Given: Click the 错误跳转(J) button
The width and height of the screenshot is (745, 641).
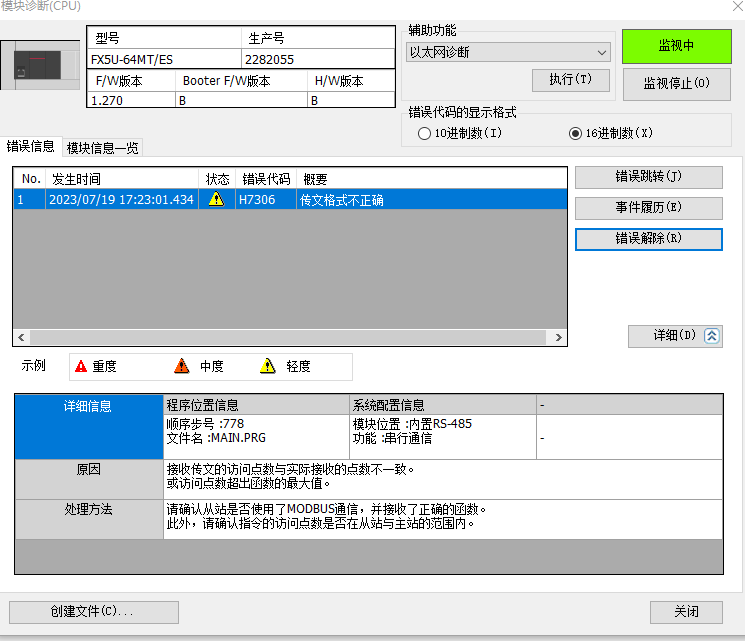Looking at the screenshot, I should pos(648,177).
